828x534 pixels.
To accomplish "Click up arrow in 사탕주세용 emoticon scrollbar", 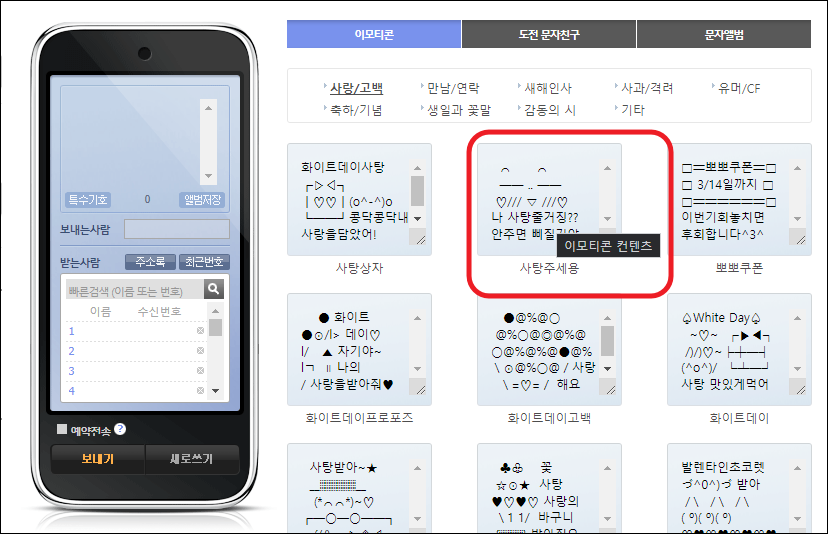I will click(x=607, y=168).
